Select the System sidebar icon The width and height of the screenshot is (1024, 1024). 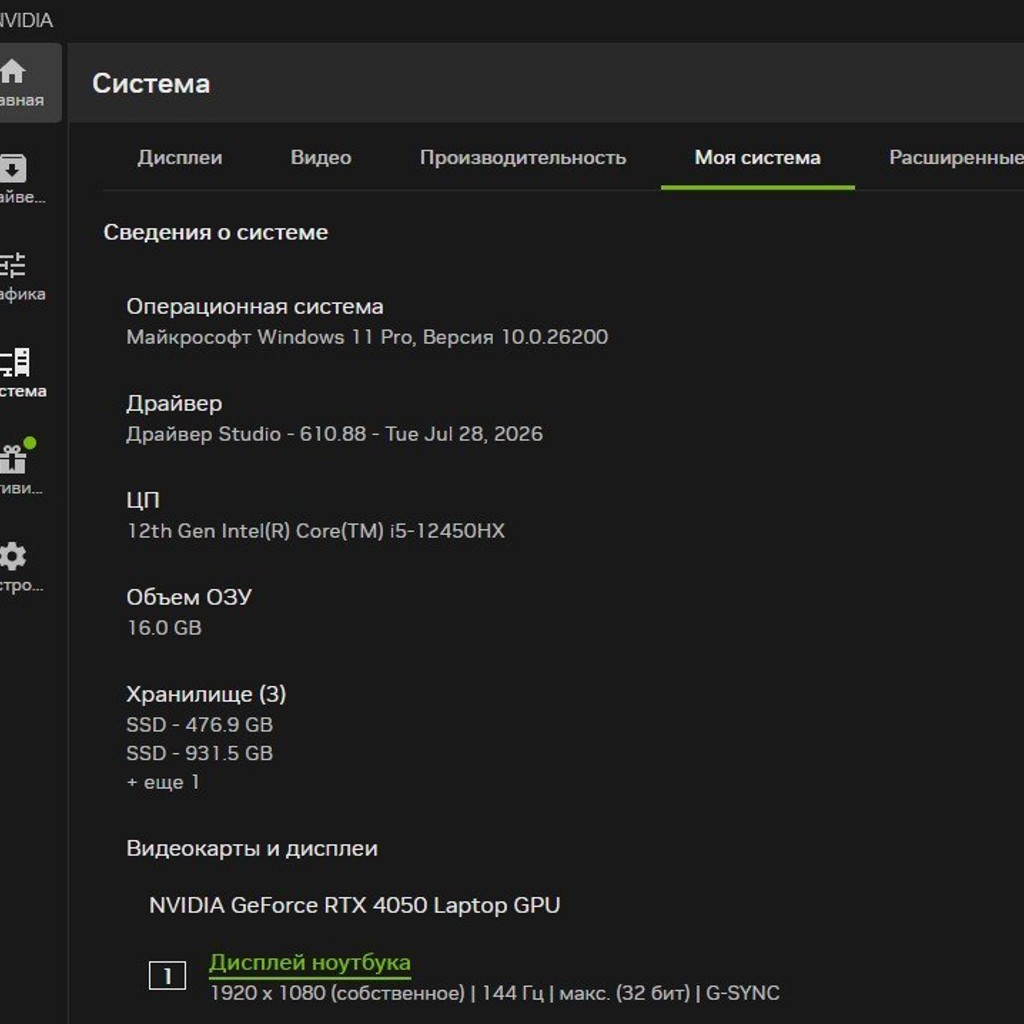(x=15, y=362)
